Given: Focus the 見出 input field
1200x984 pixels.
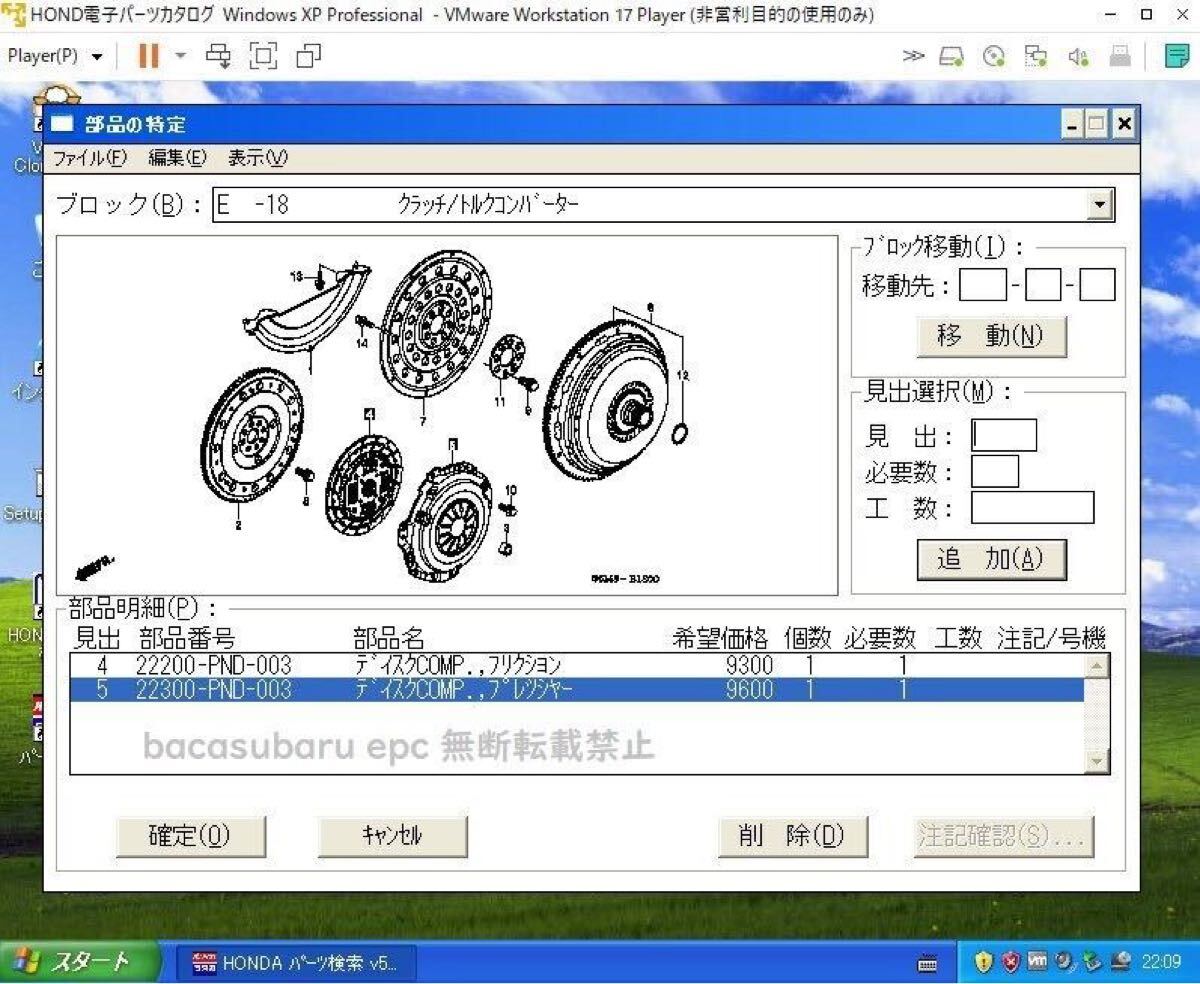Looking at the screenshot, I should coord(1004,435).
